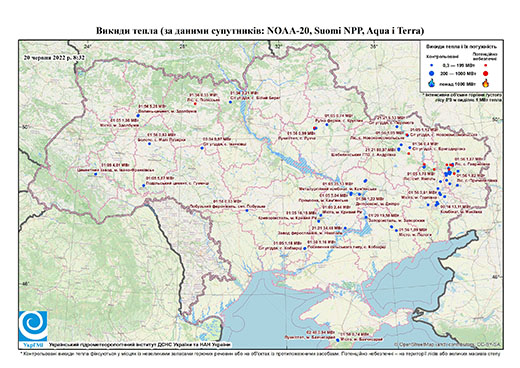Image resolution: width=520 pixels, height=368 pixels.
Task: Select the blue marker at Побузьке ferronickel plant
Action: 247,210
